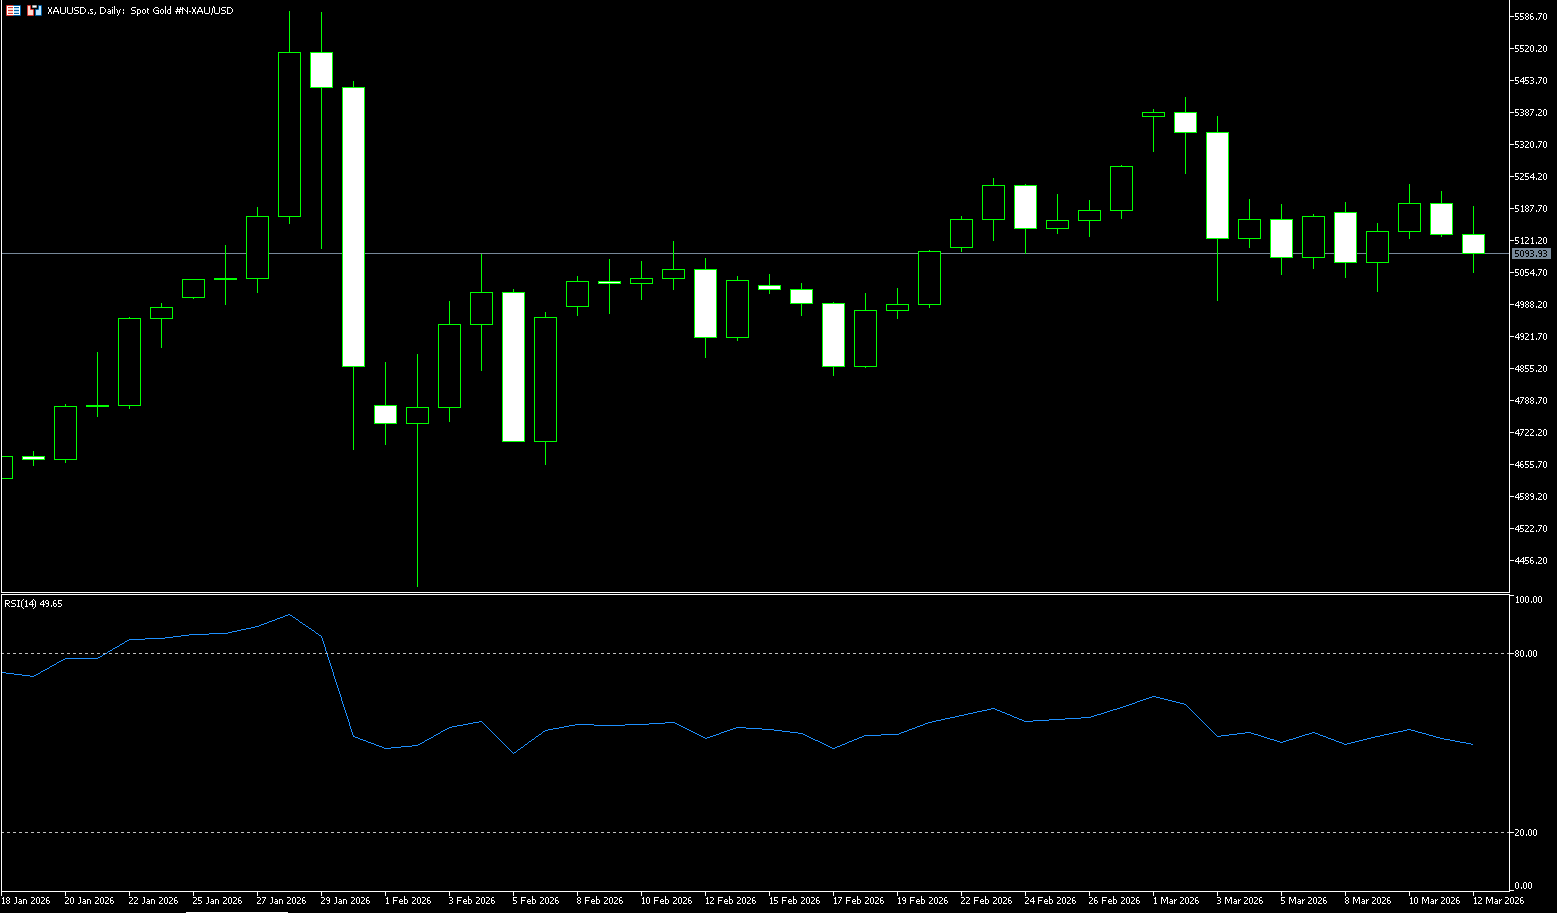Click the RSI line's highest peak point
Image resolution: width=1557 pixels, height=913 pixels.
point(289,614)
